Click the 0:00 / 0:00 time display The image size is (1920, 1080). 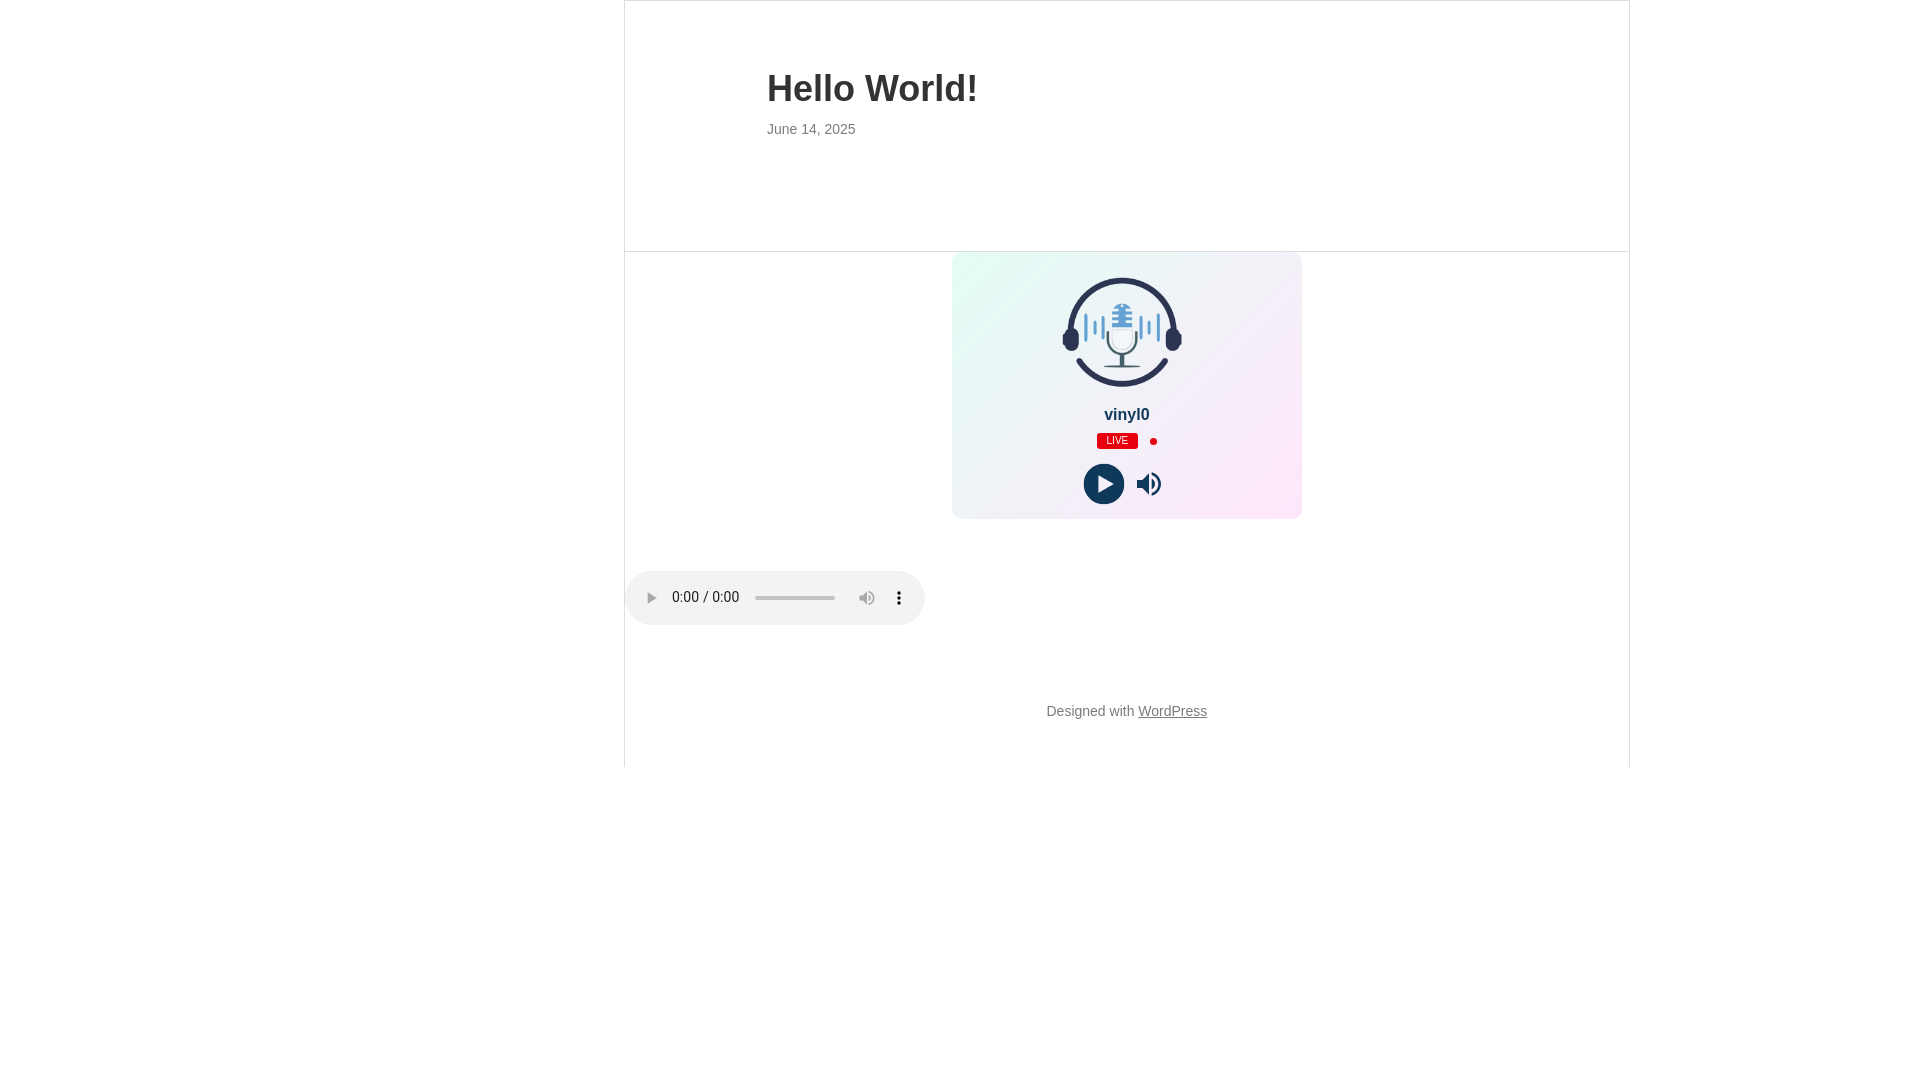coord(705,597)
